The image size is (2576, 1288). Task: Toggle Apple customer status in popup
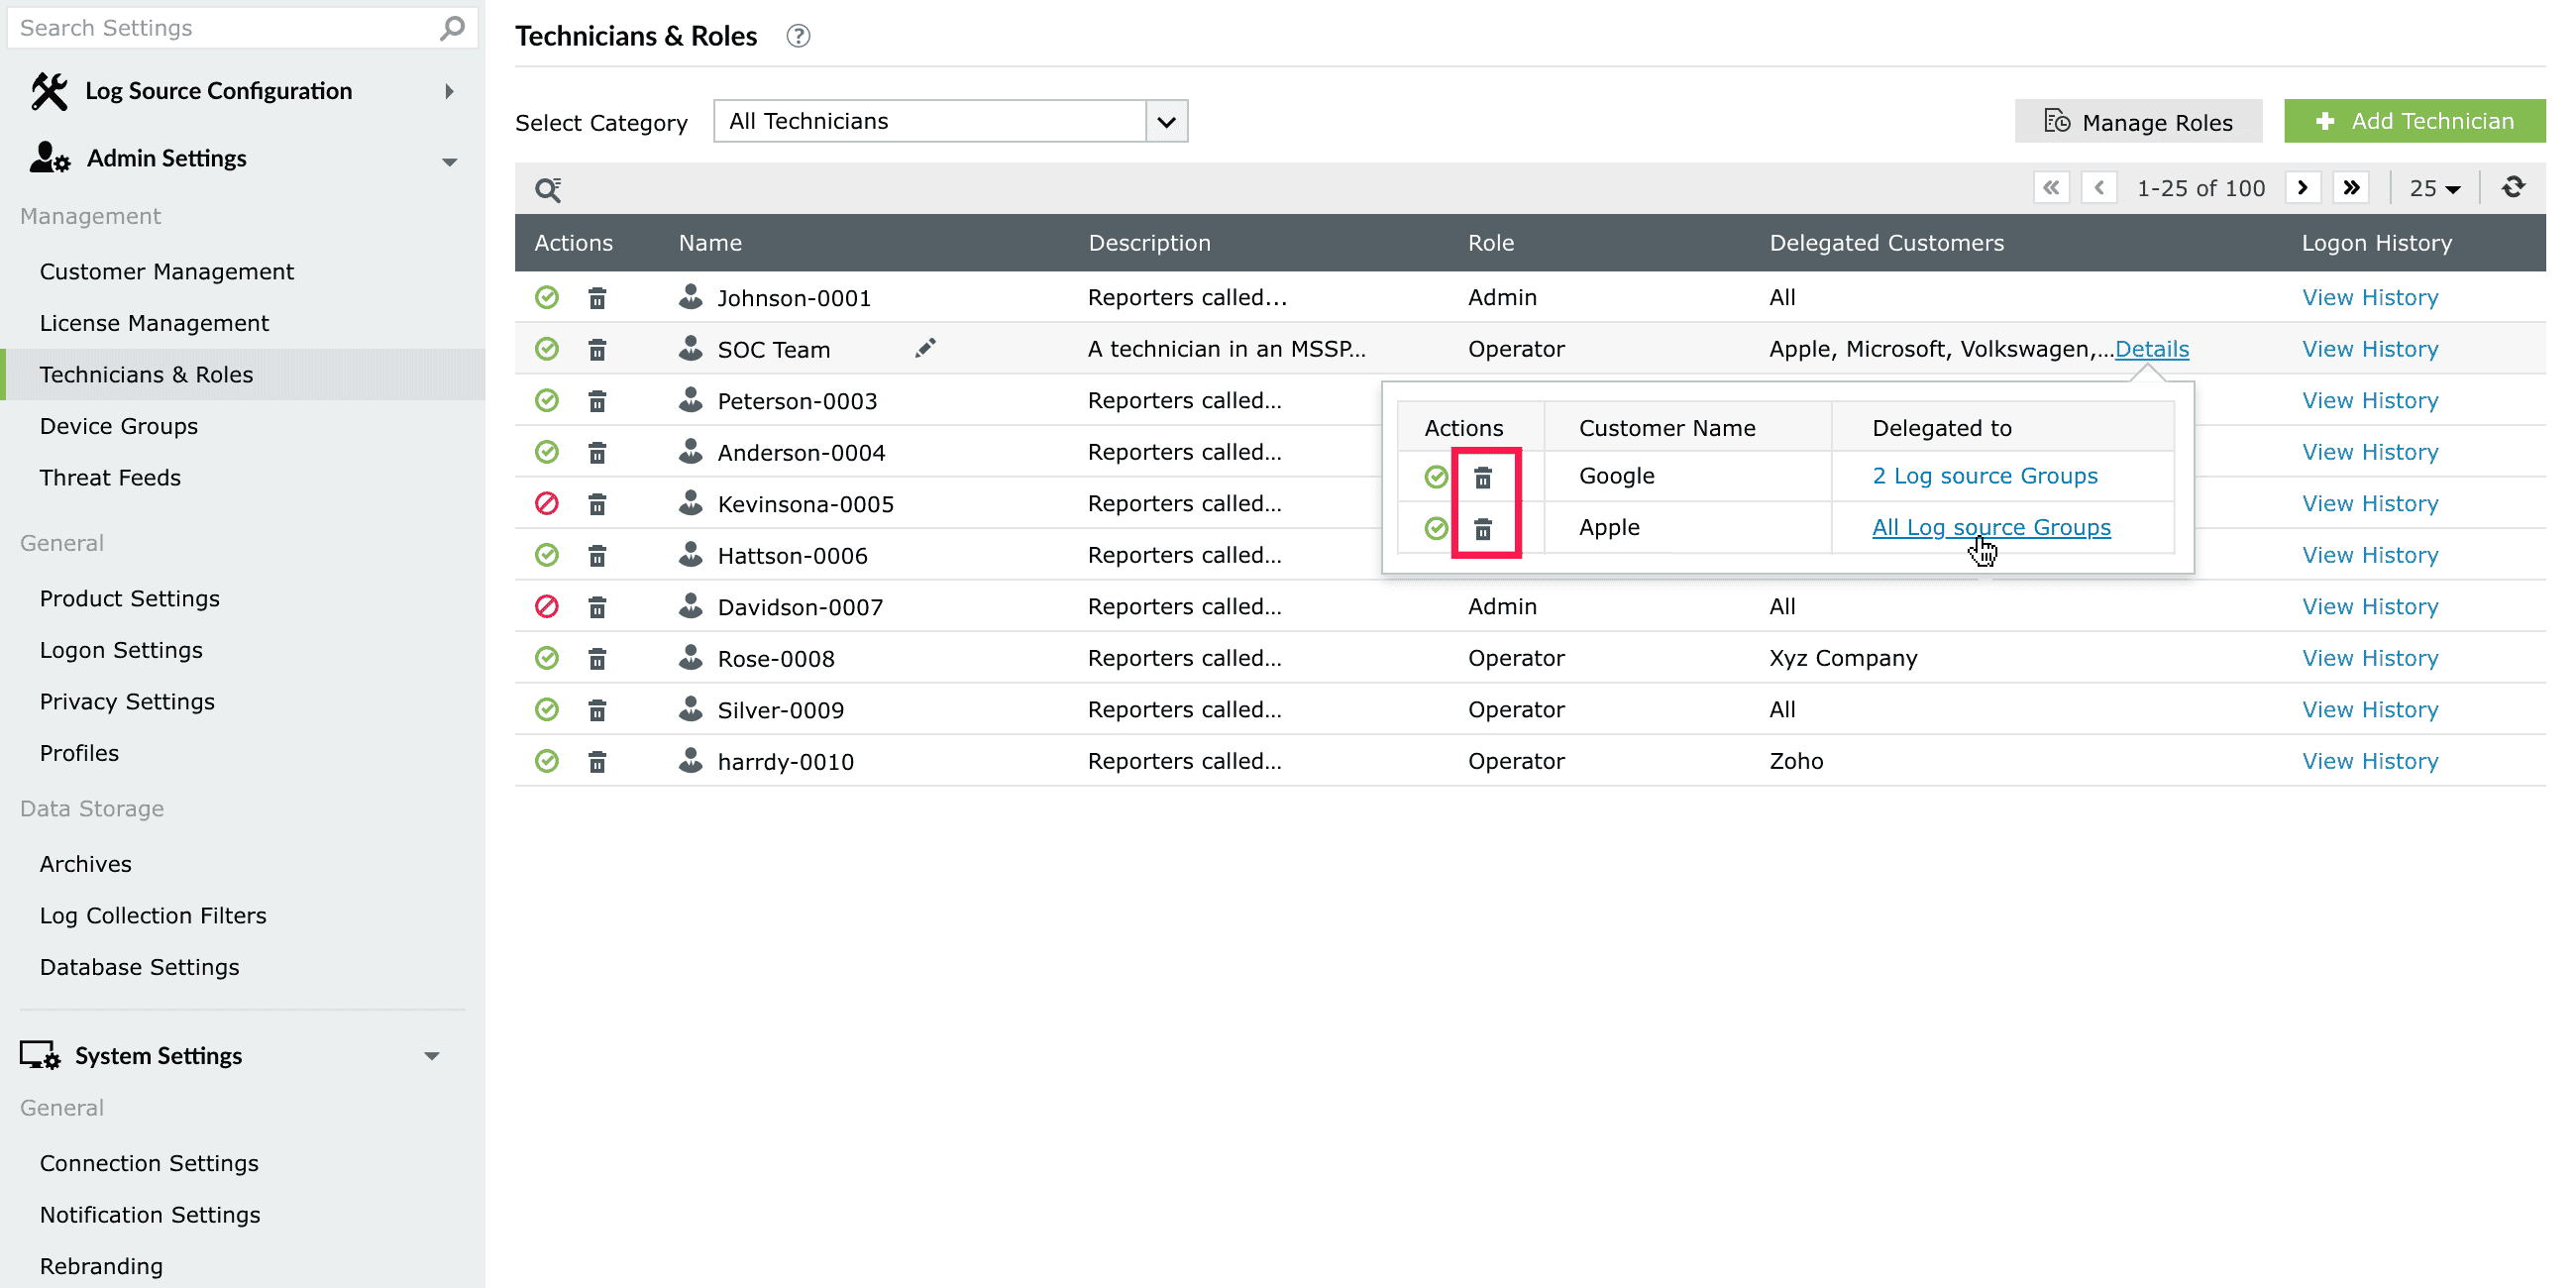pos(1436,528)
